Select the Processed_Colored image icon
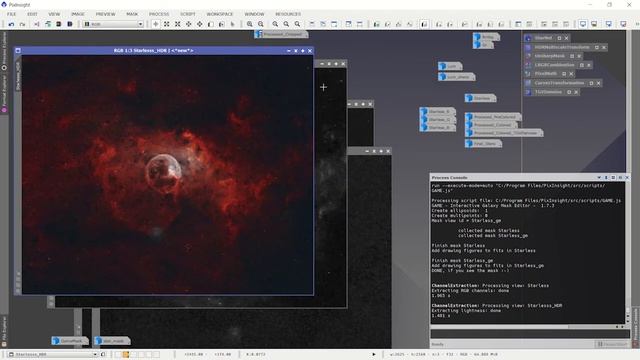The width and height of the screenshot is (640, 360). coord(491,124)
